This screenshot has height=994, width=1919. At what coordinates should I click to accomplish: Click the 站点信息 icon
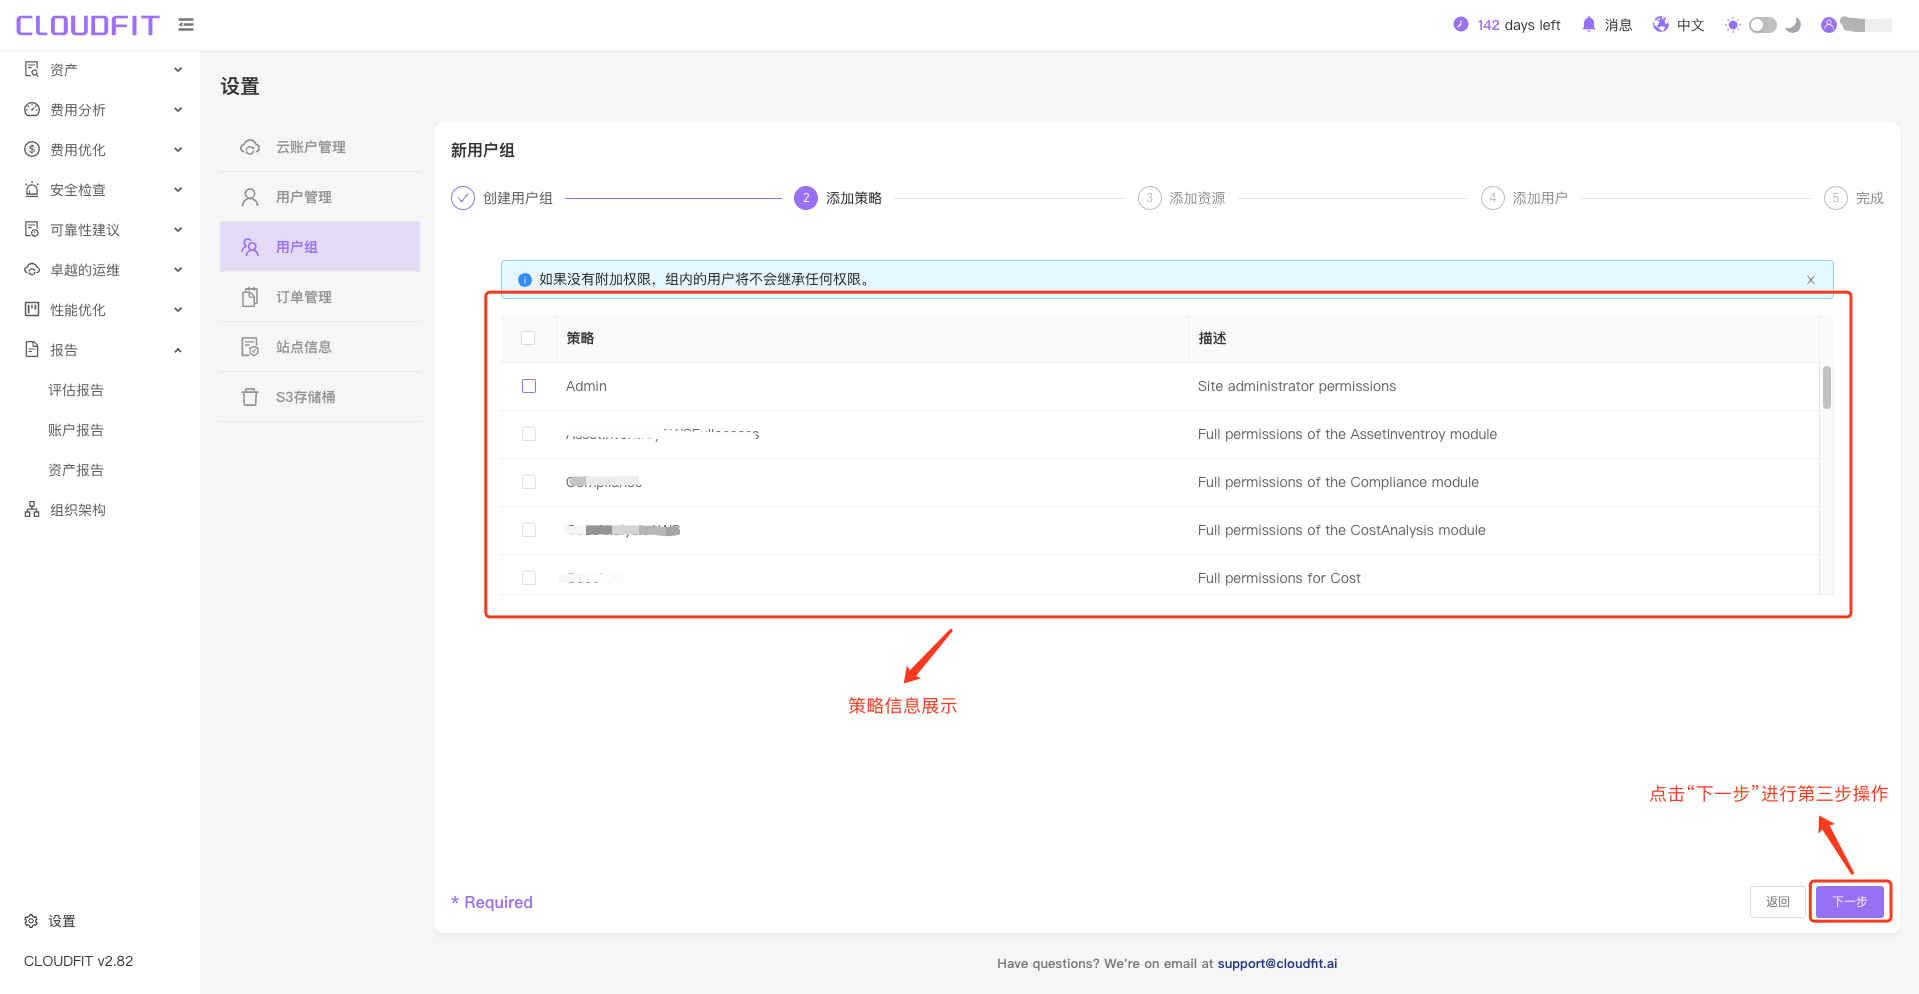(x=250, y=347)
